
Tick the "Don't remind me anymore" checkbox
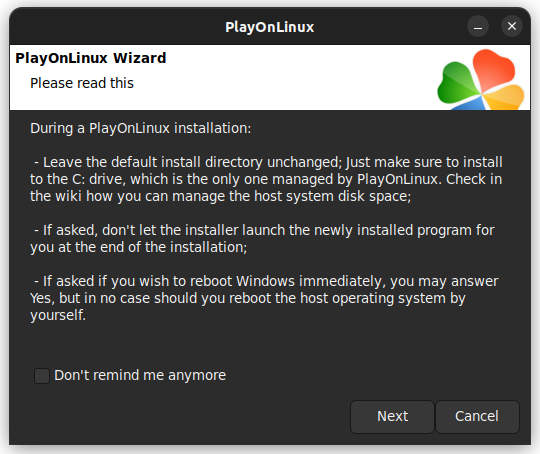(42, 376)
